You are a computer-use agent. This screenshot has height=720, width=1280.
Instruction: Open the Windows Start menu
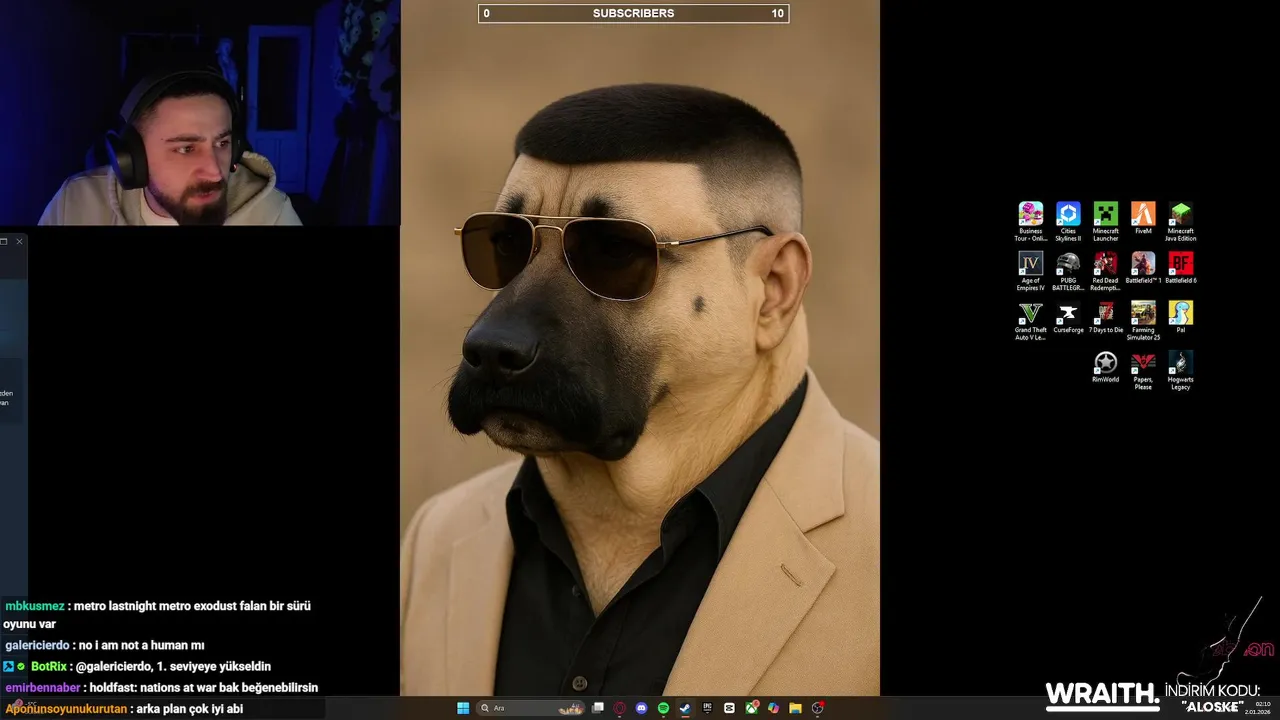[x=463, y=708]
